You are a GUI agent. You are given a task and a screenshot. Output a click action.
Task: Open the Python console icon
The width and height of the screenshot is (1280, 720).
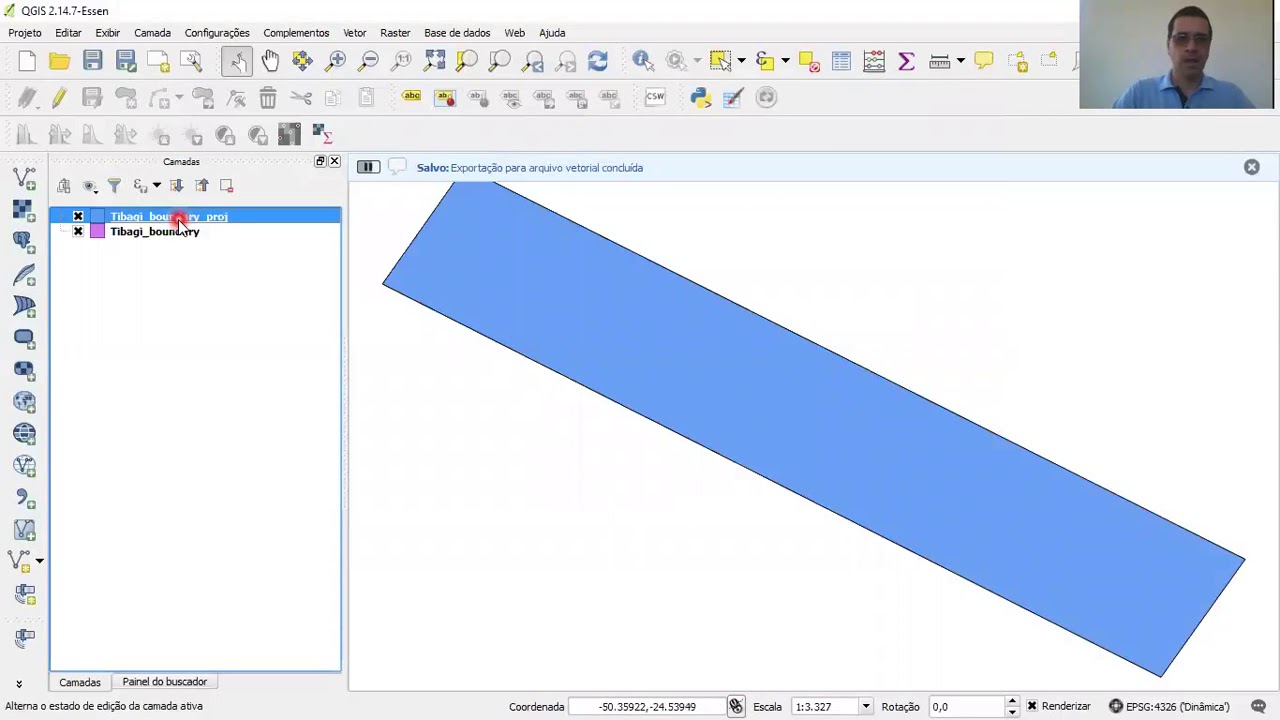click(x=700, y=97)
